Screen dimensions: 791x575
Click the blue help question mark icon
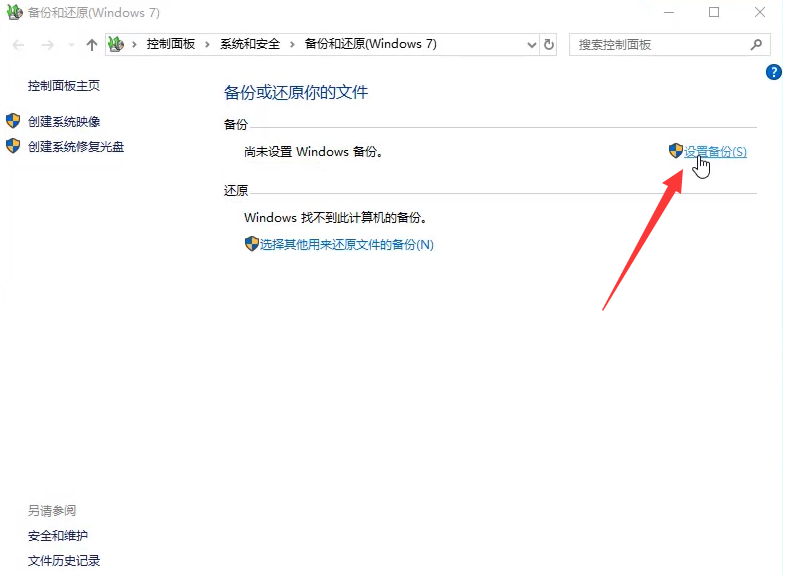coord(773,72)
